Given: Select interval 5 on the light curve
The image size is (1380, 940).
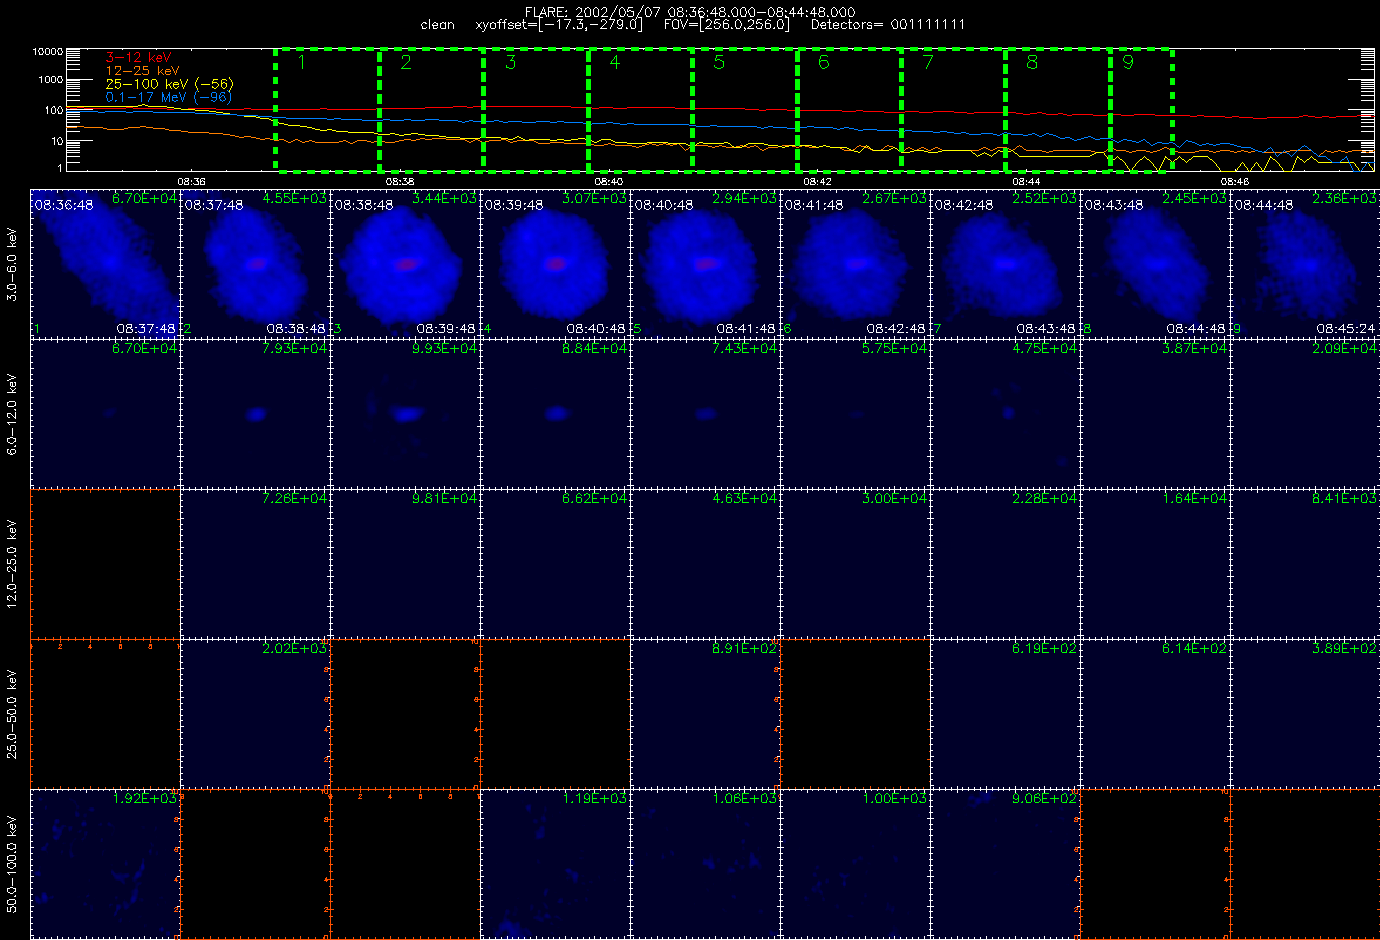Looking at the screenshot, I should pos(745,110).
